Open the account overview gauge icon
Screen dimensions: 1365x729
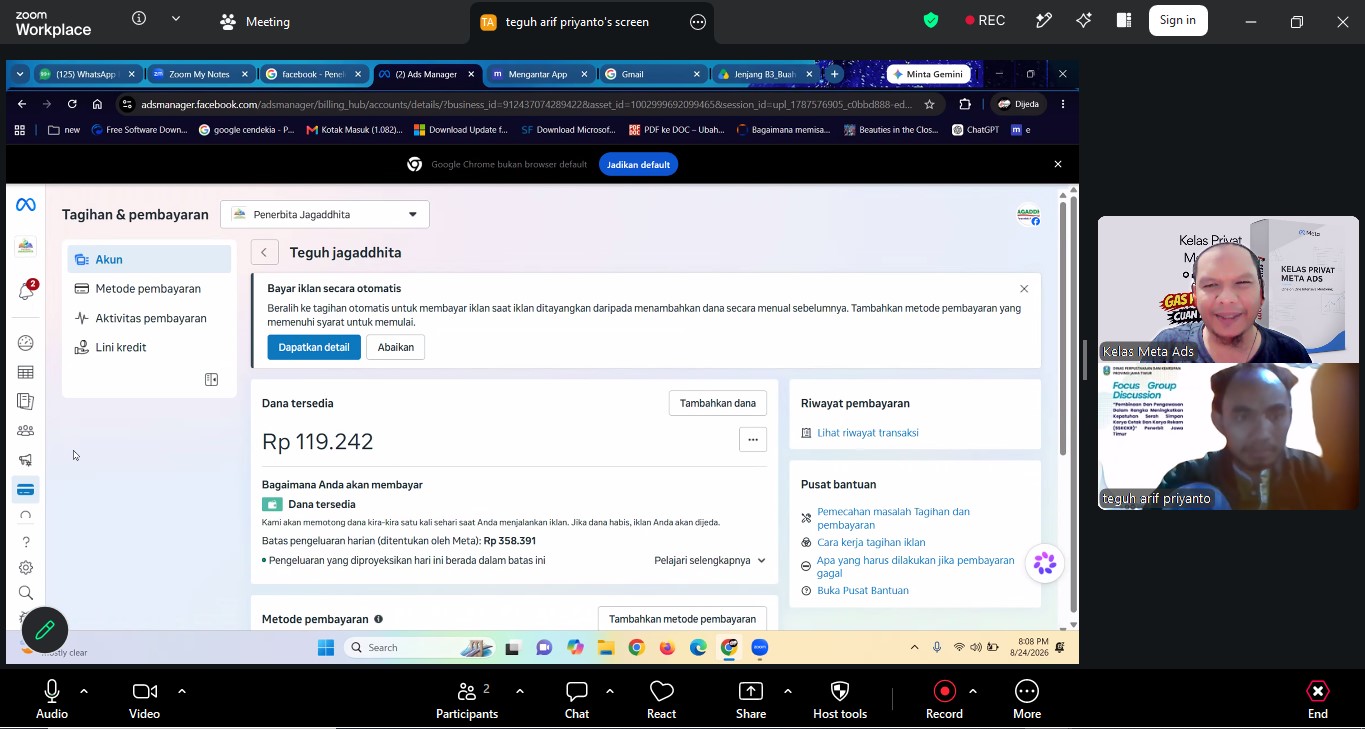(26, 343)
